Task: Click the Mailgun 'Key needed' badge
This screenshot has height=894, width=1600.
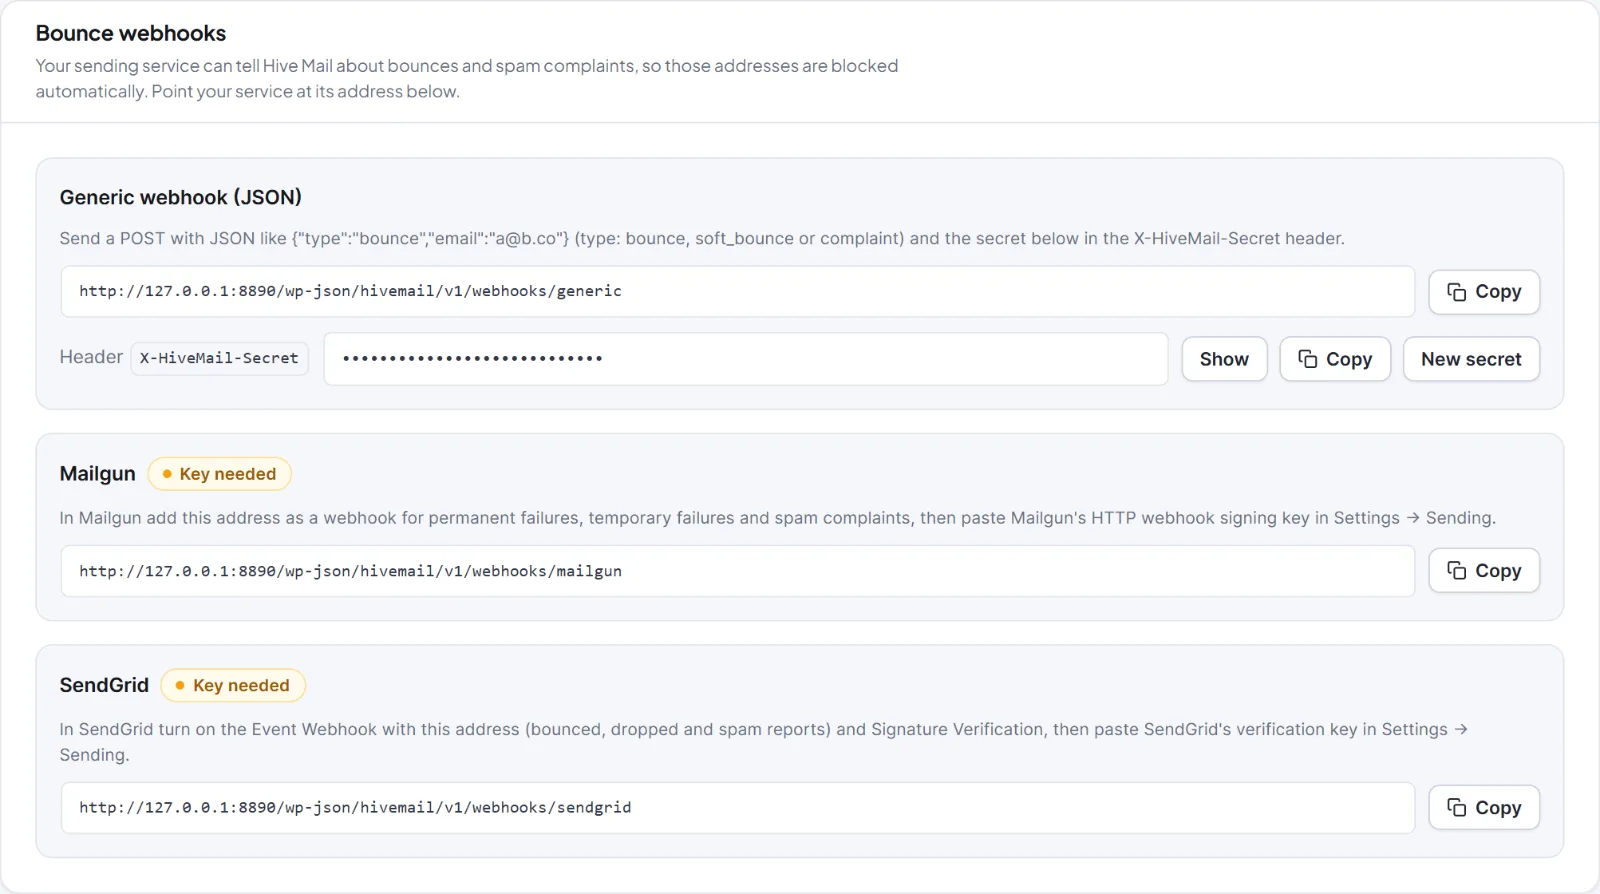Action: [220, 474]
